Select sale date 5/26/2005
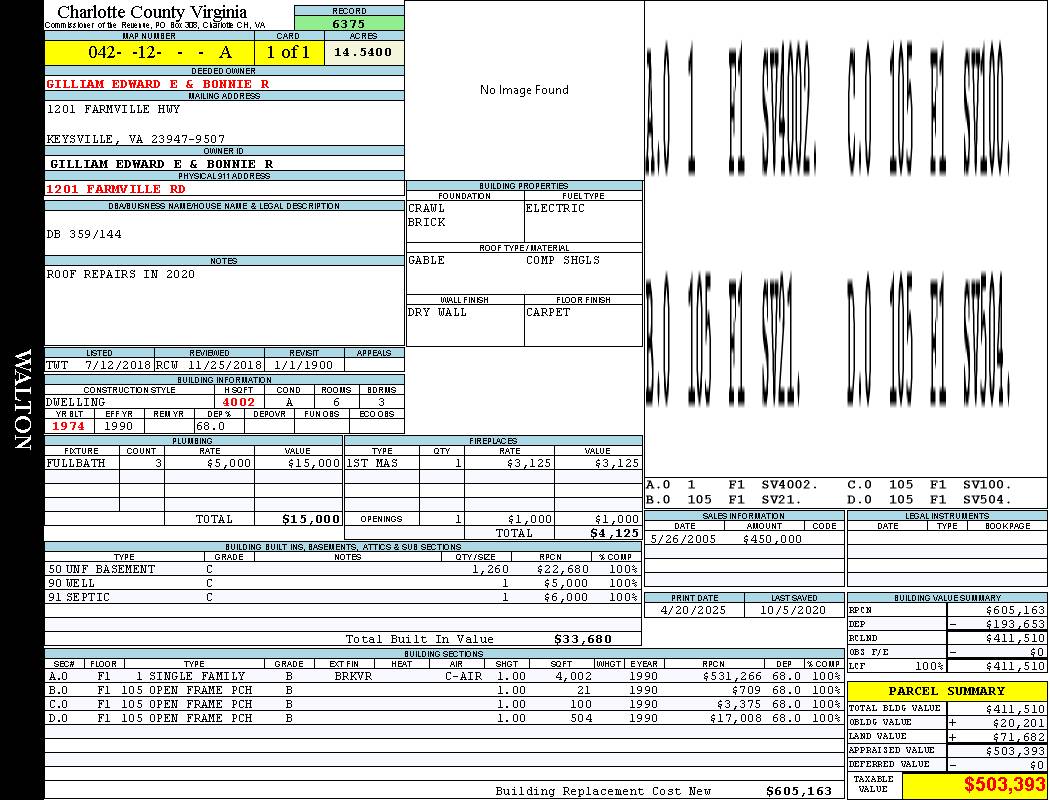The width and height of the screenshot is (1050, 800). (683, 539)
